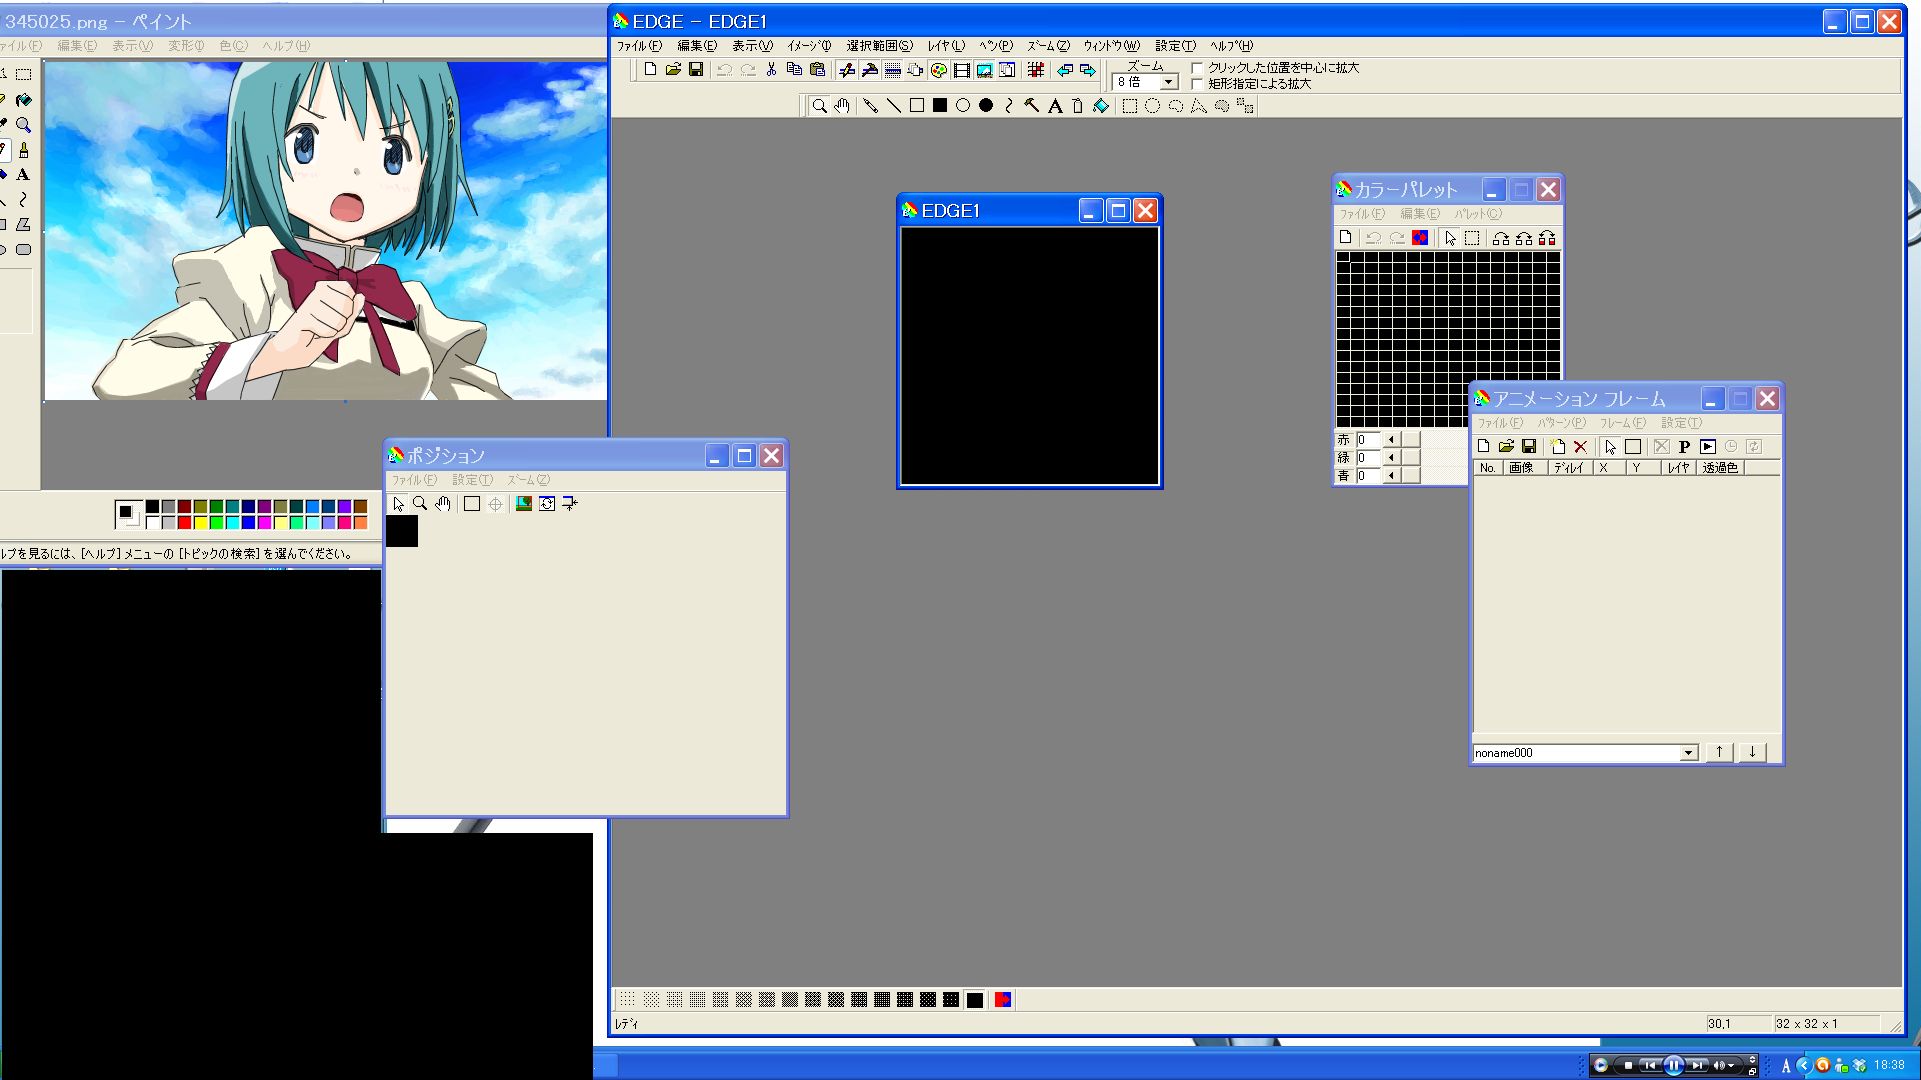Click the color palette window icon in EDGE toolbar
This screenshot has height=1080, width=1921.
pyautogui.click(x=938, y=70)
